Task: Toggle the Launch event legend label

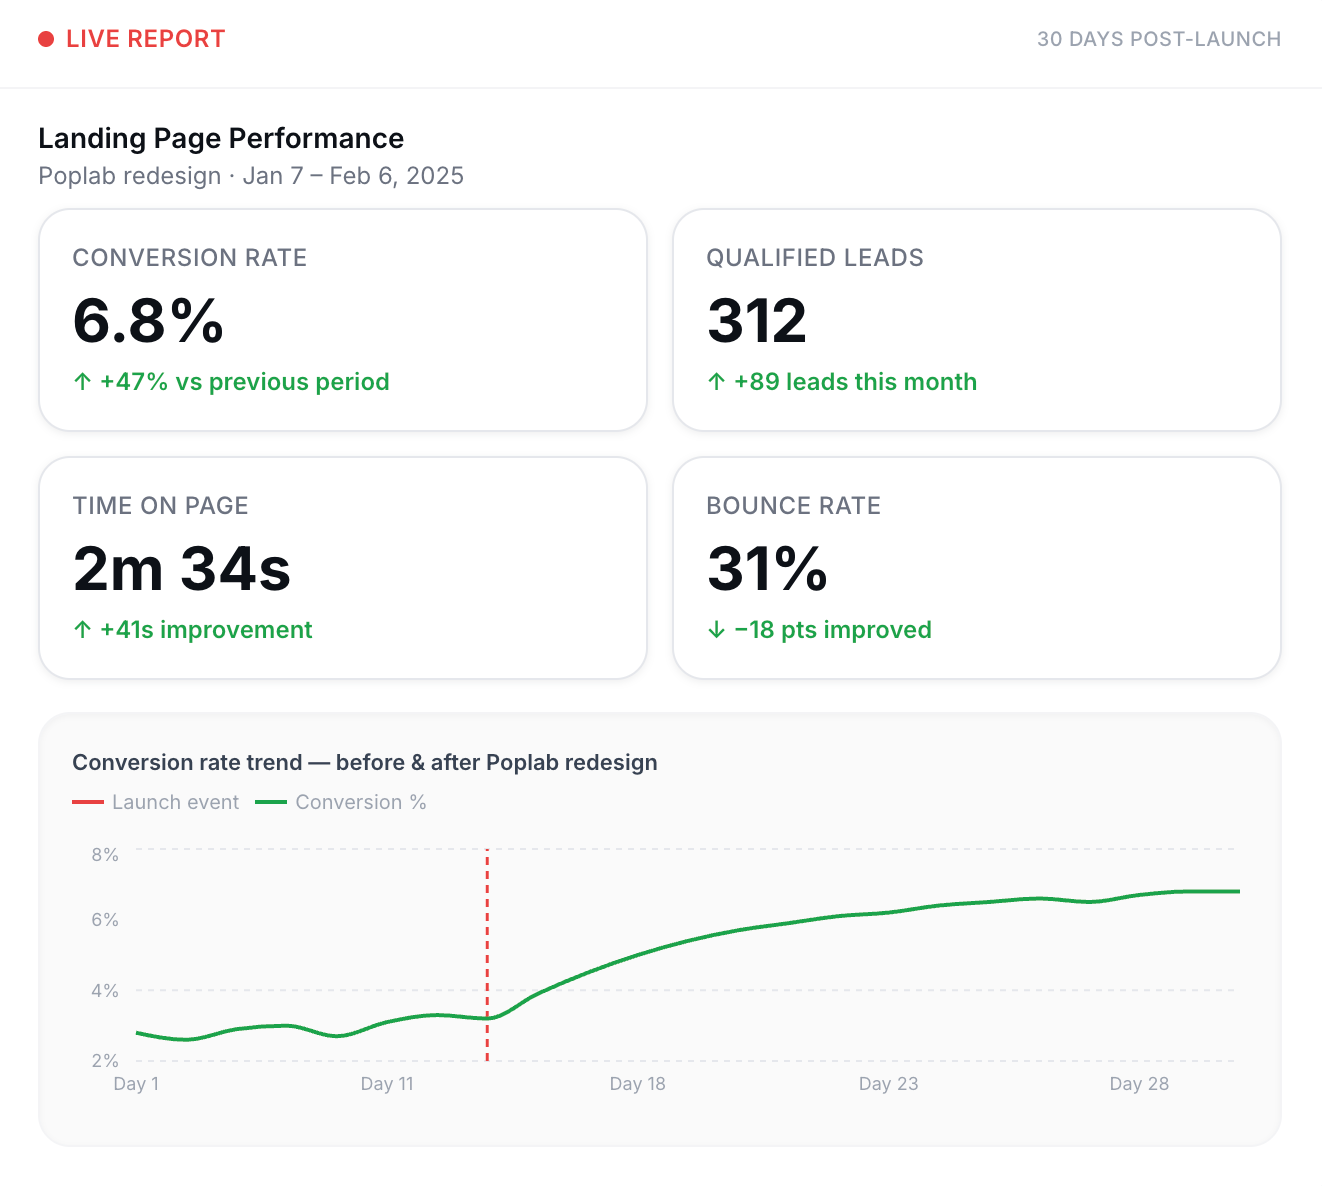Action: [x=175, y=802]
